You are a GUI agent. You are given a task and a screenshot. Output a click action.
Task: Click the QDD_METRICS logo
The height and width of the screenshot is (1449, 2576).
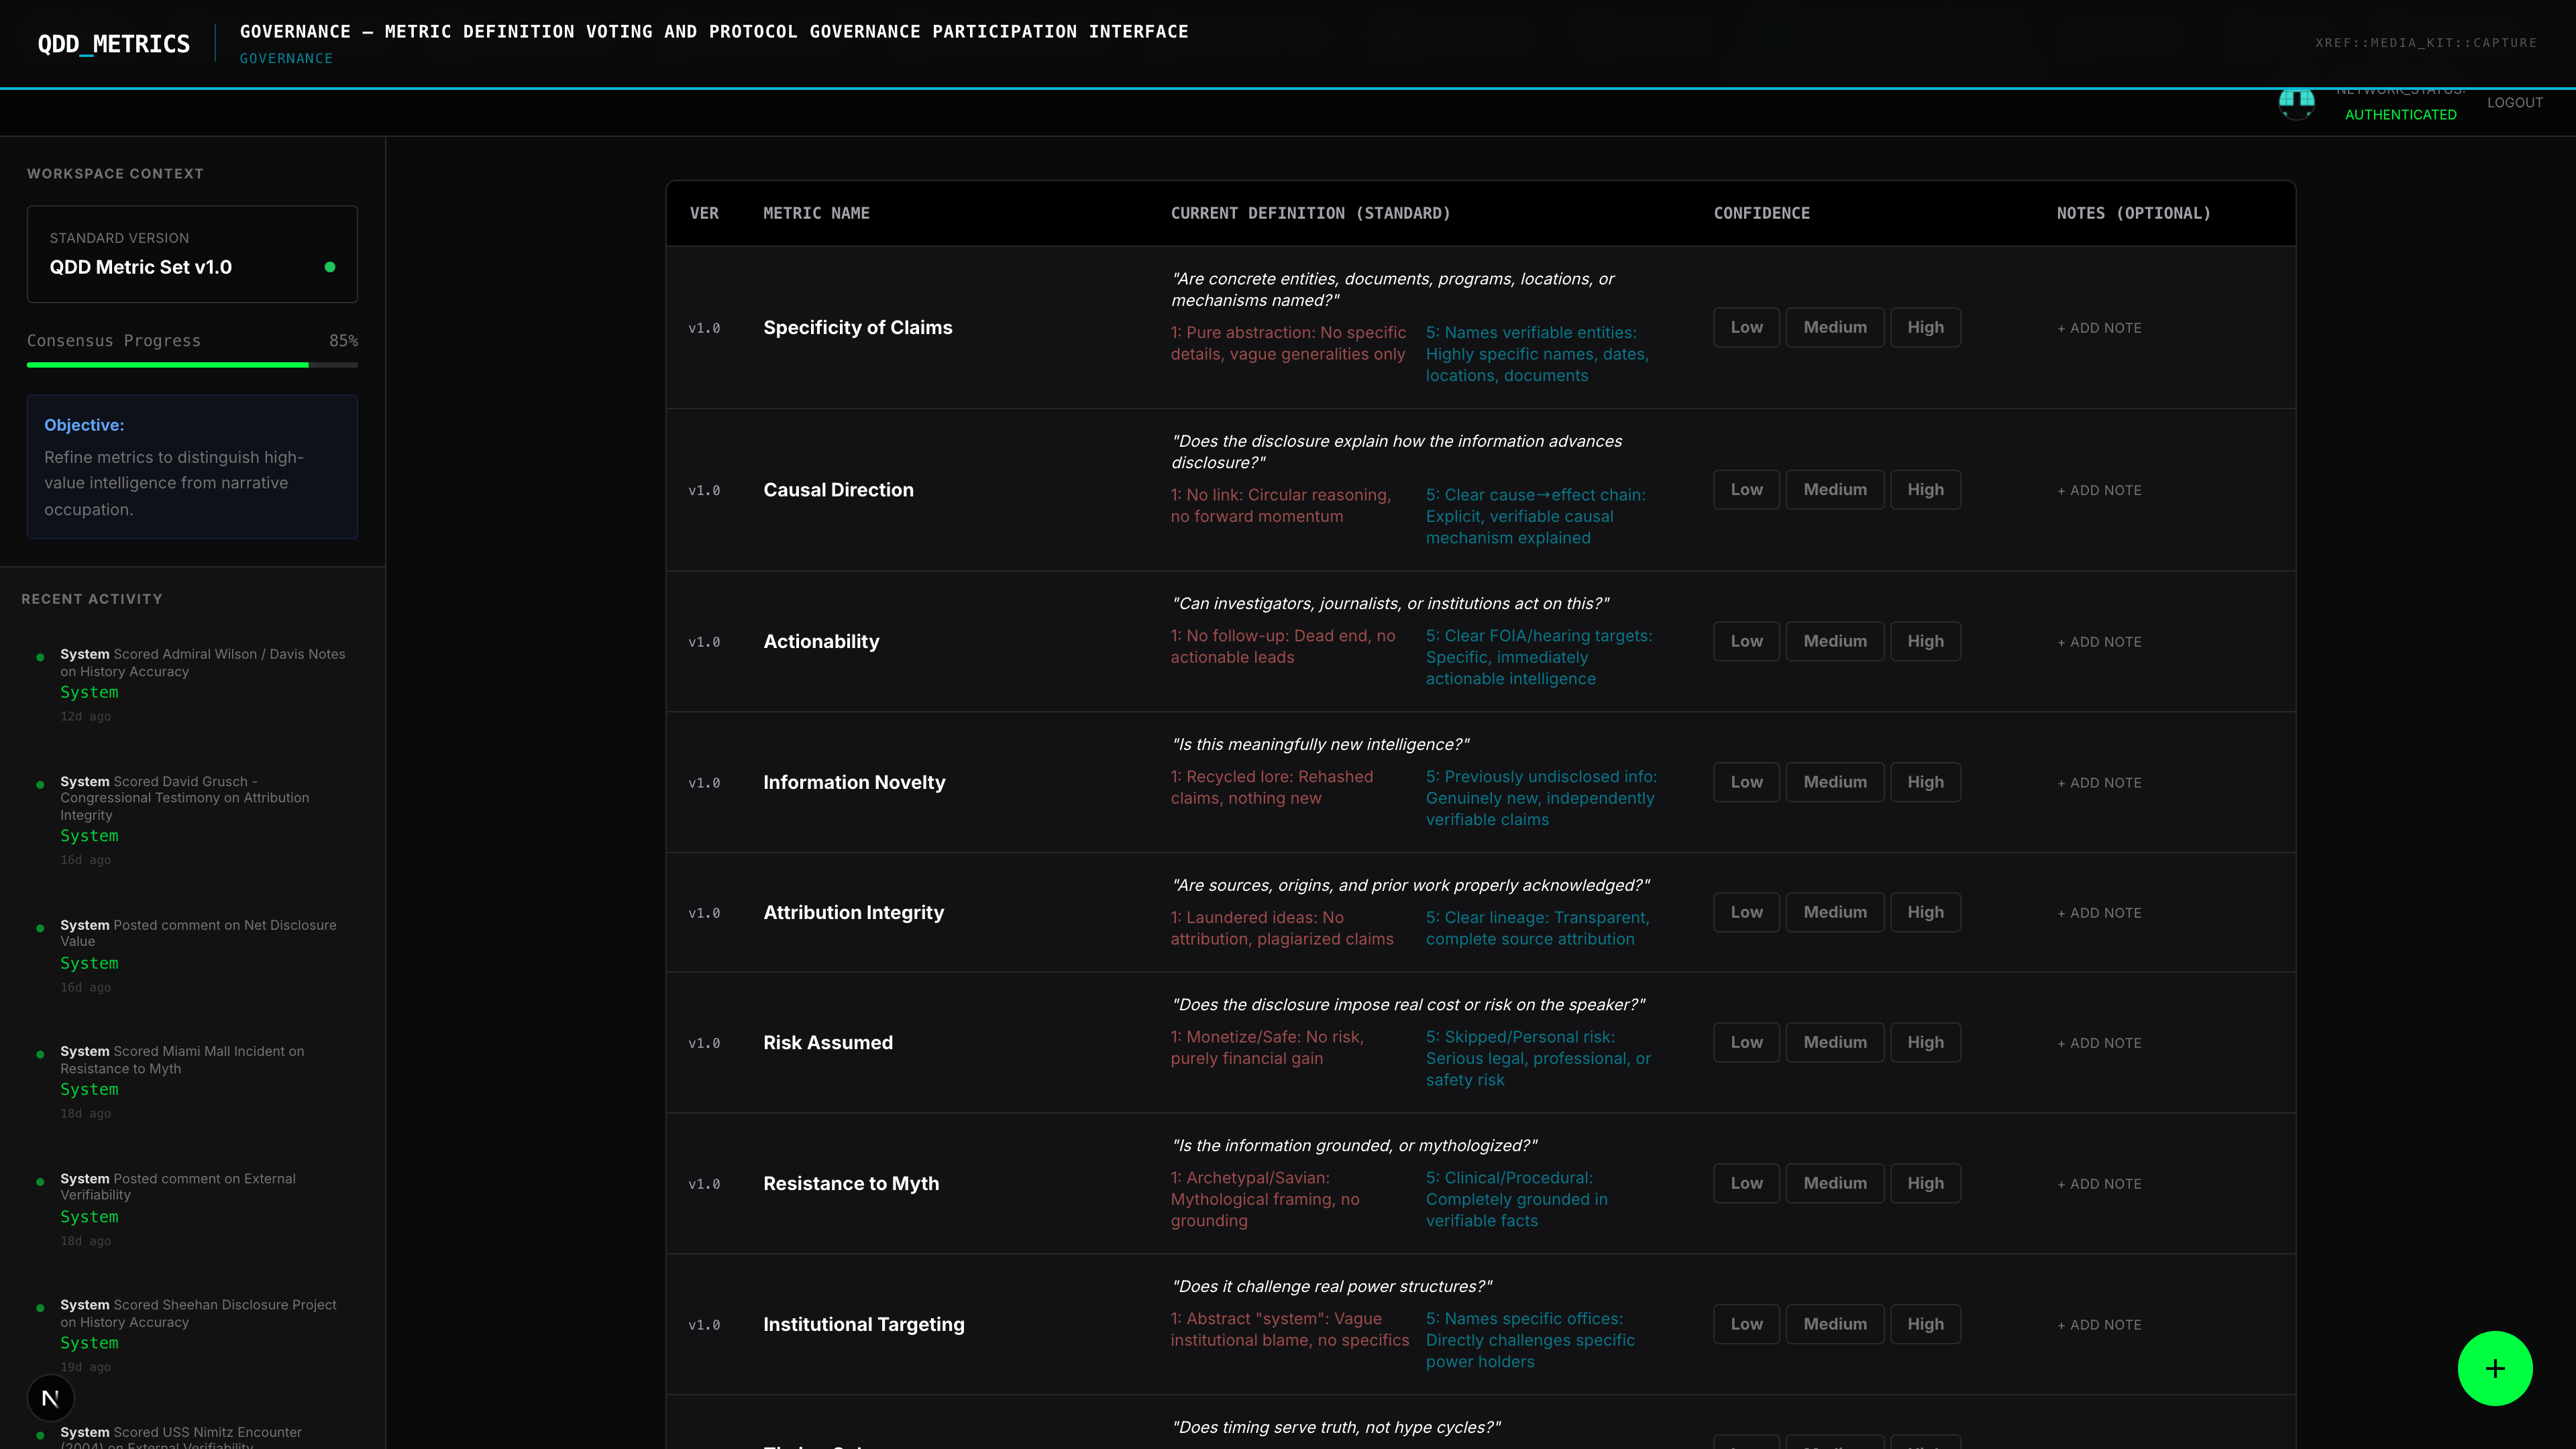[x=114, y=44]
